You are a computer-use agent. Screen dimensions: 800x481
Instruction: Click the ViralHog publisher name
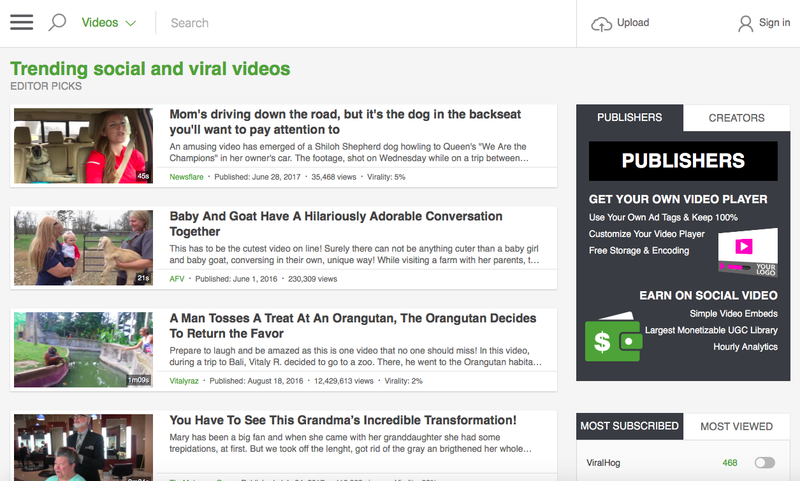click(603, 463)
